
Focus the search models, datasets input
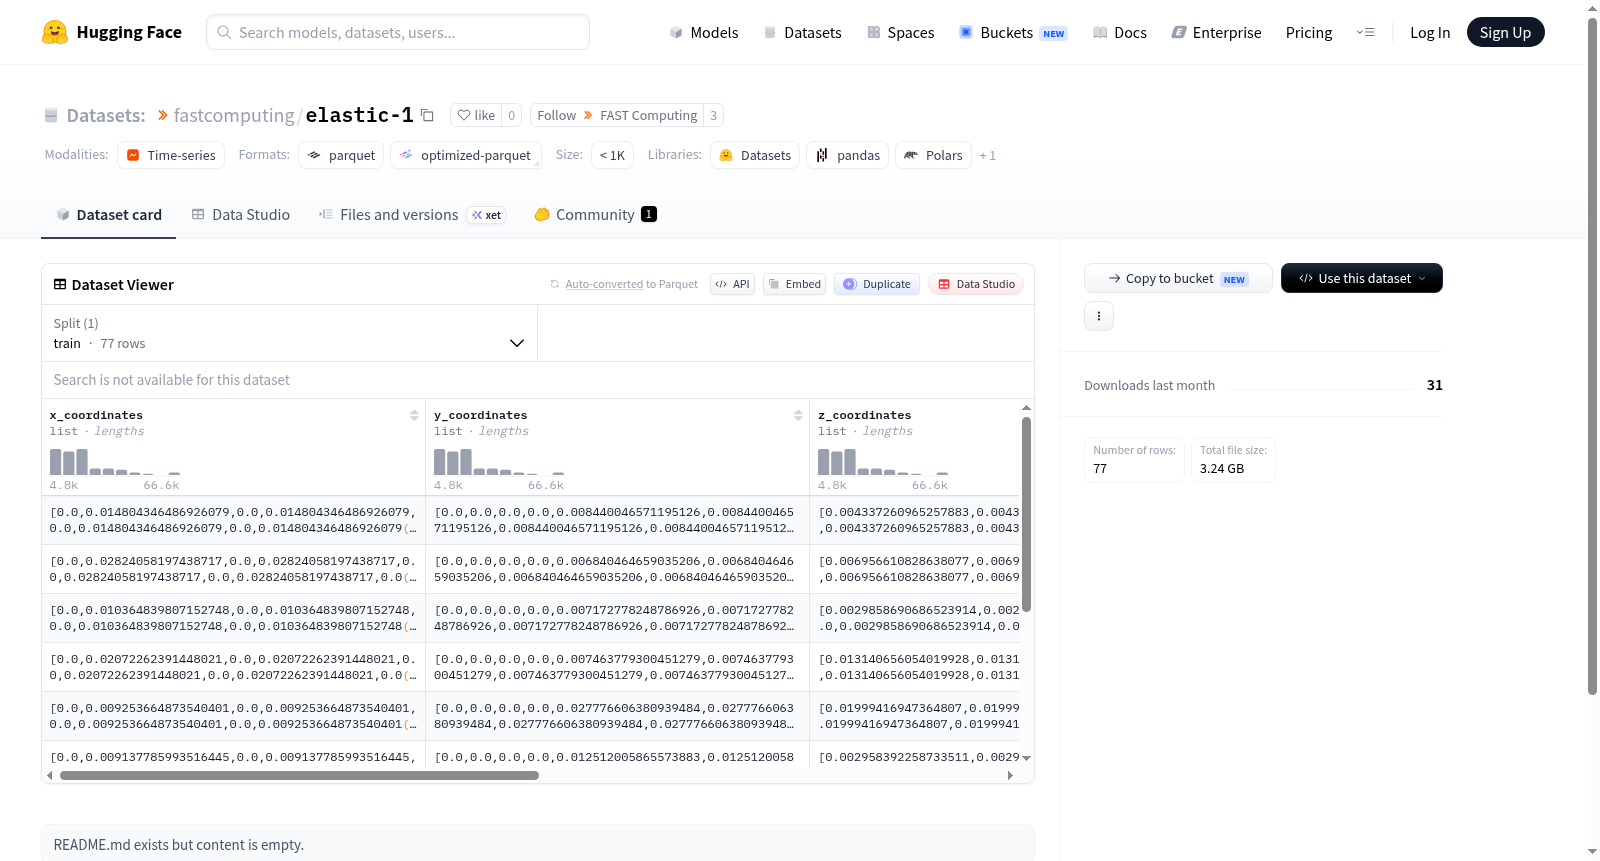click(398, 32)
